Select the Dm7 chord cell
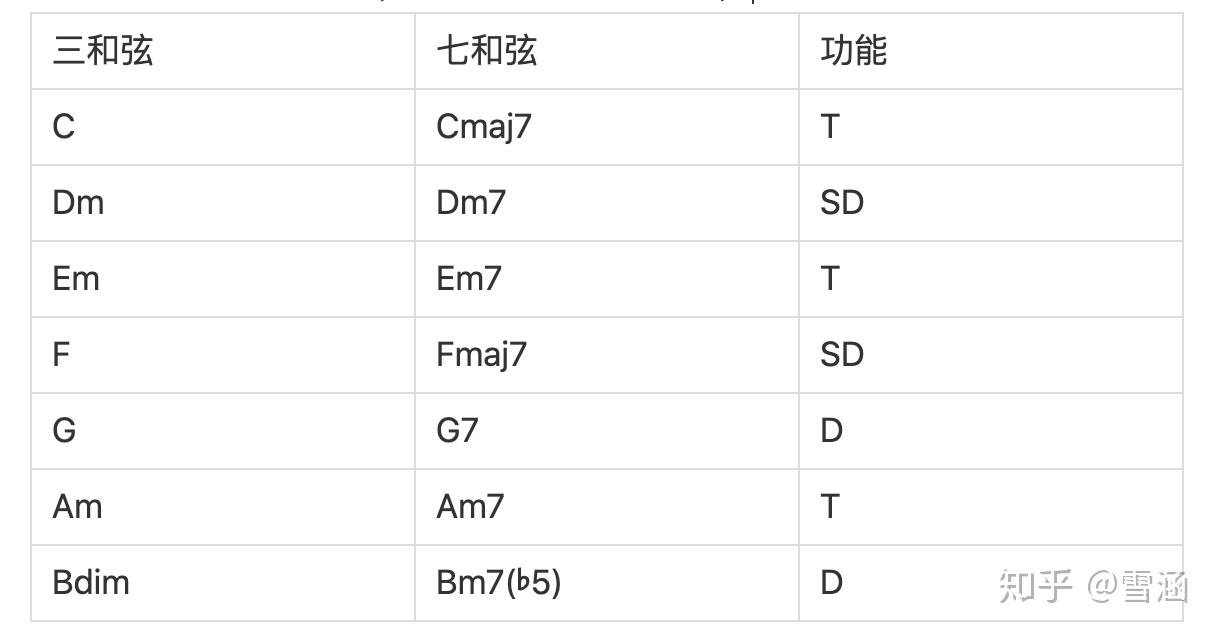This screenshot has height=636, width=1220. click(471, 203)
